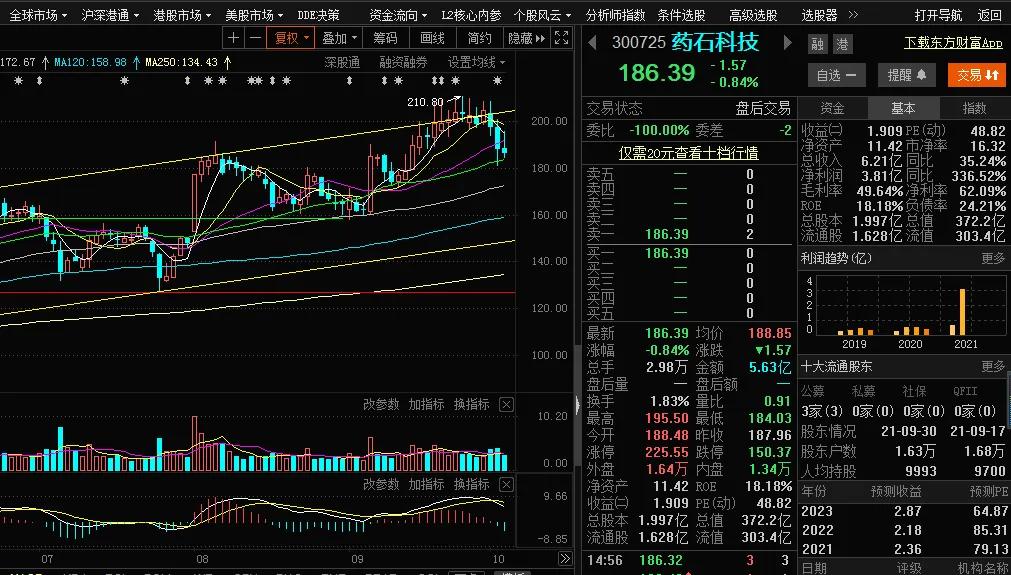
Task: Click the MA120:158.98 indicator label
Action: pos(90,63)
